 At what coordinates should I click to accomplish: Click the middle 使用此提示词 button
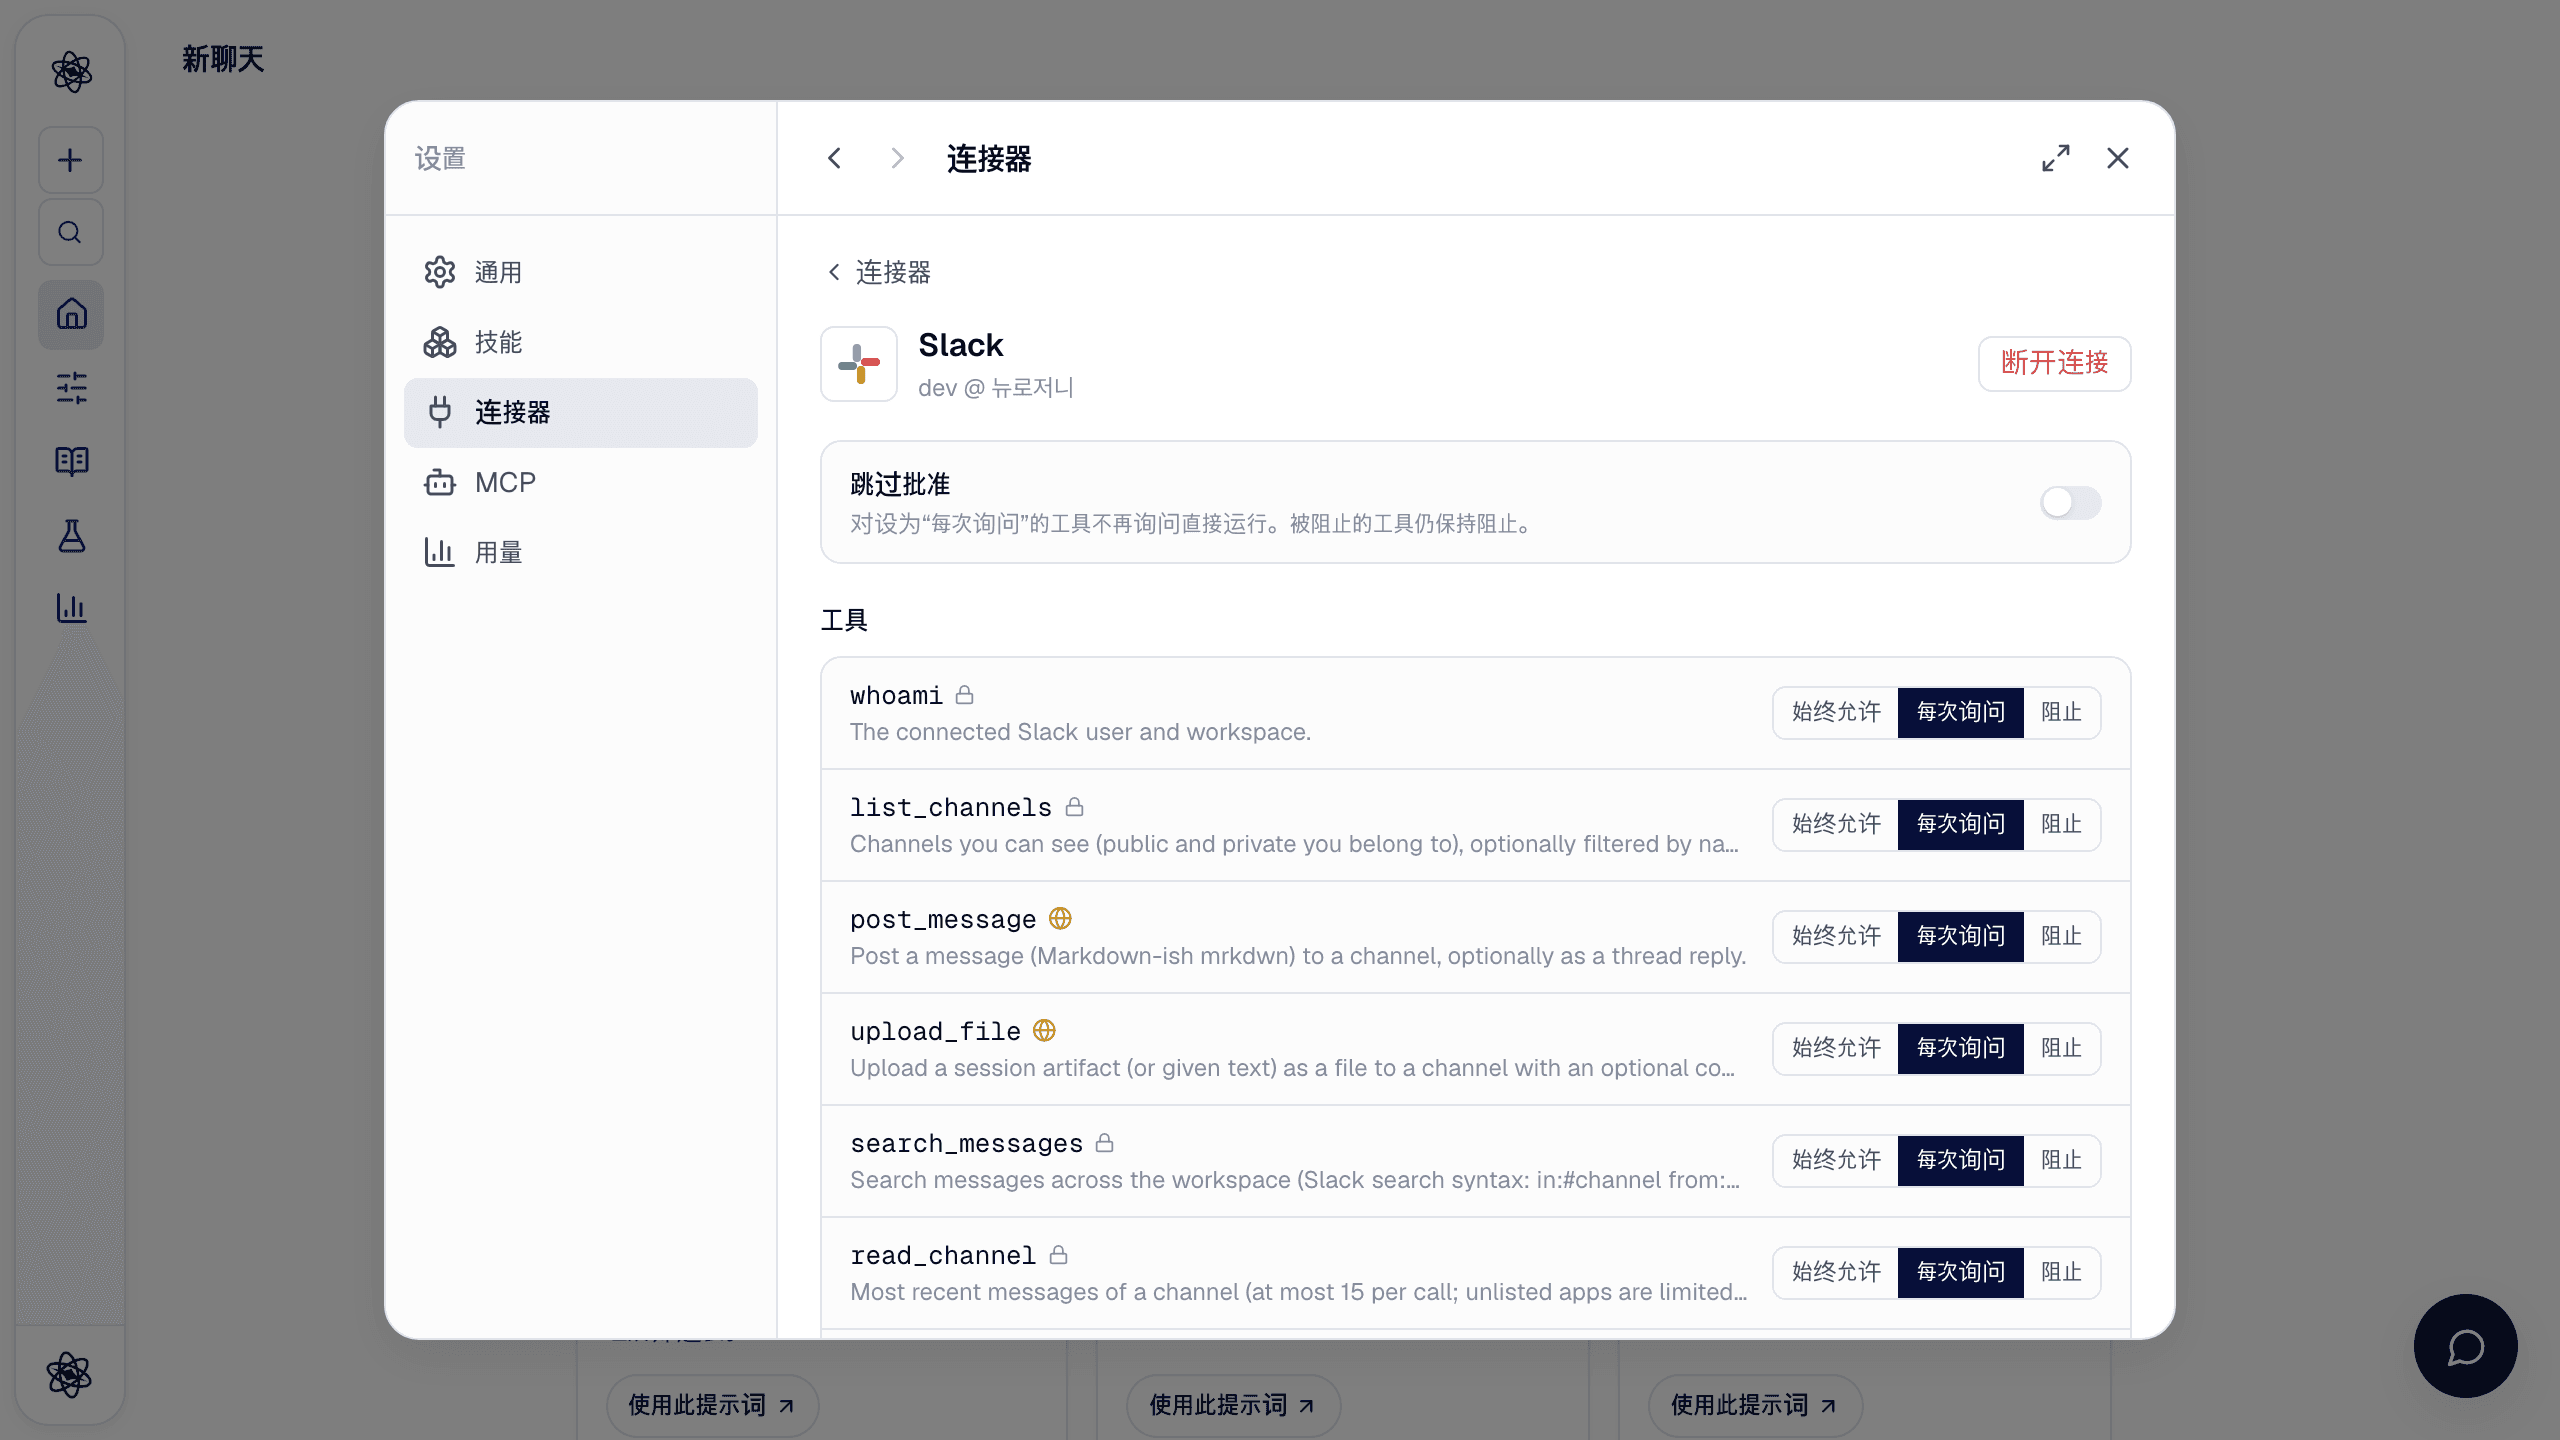1233,1405
